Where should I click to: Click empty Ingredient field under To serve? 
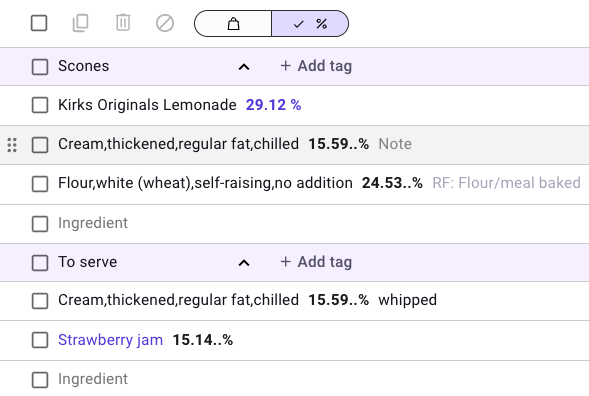[93, 379]
